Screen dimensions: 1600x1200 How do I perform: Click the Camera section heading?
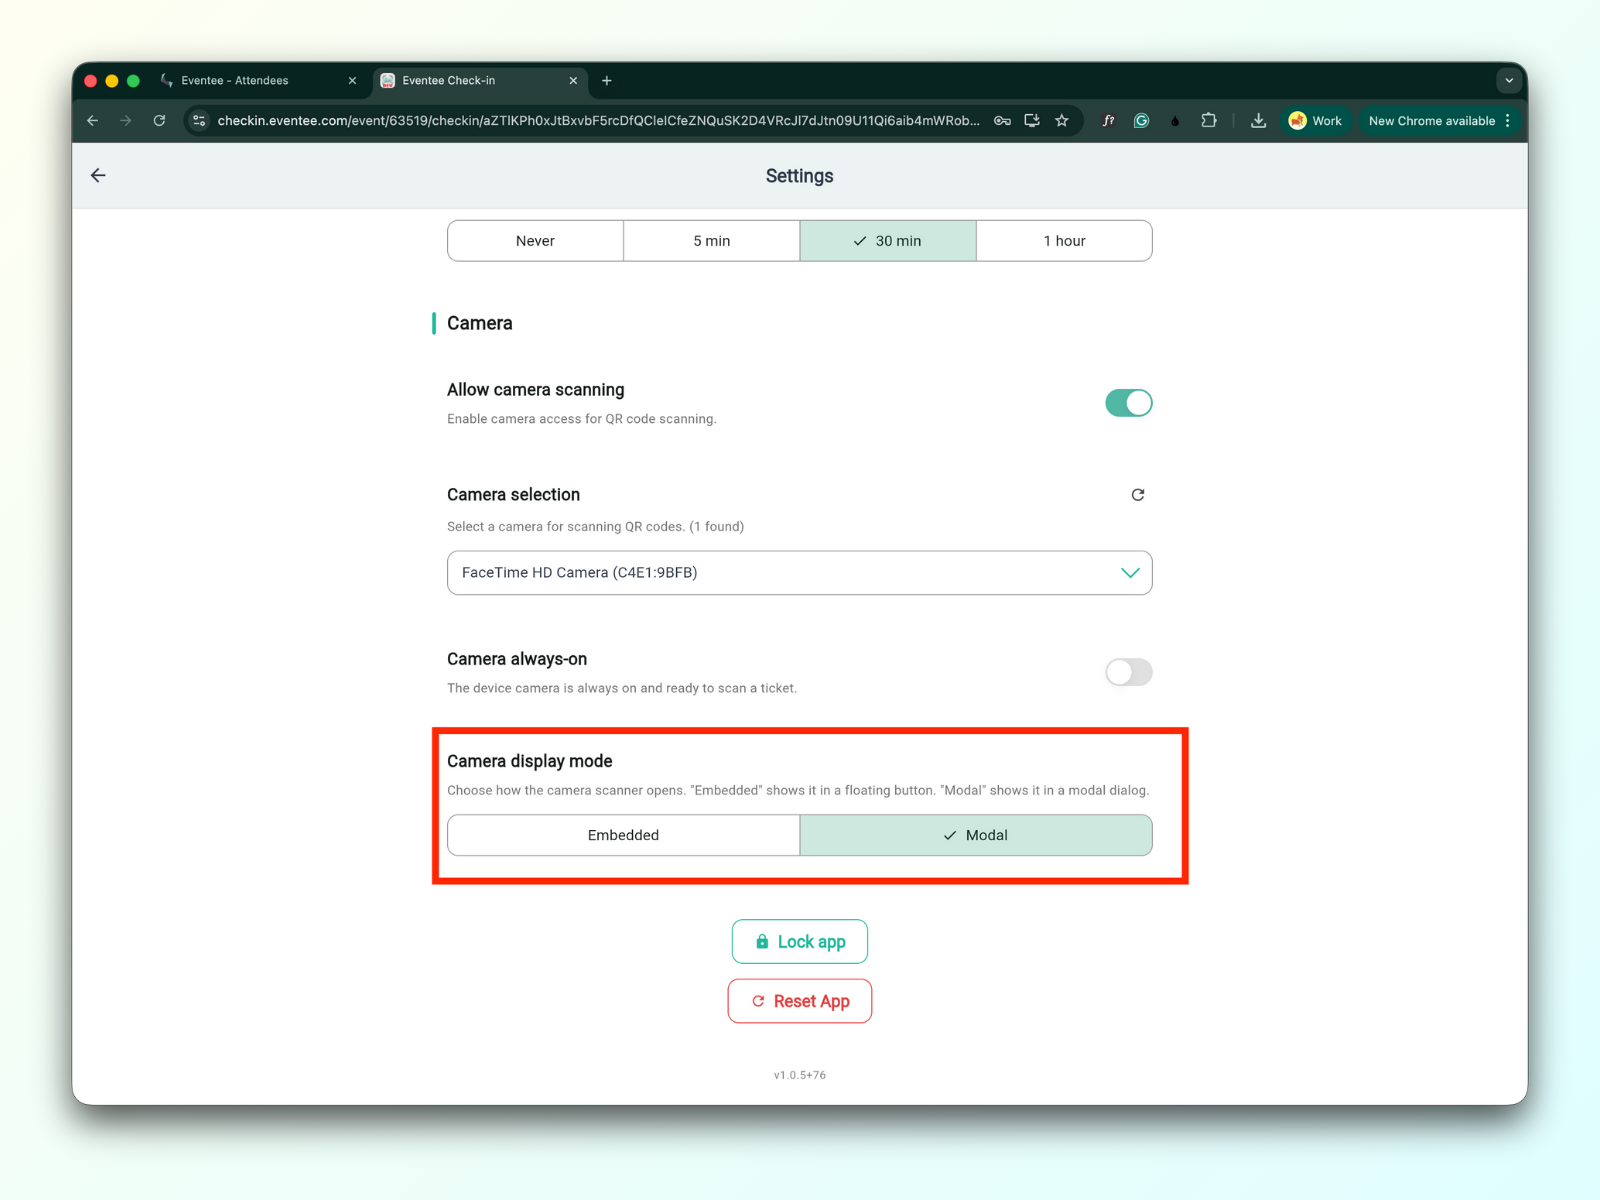(480, 323)
